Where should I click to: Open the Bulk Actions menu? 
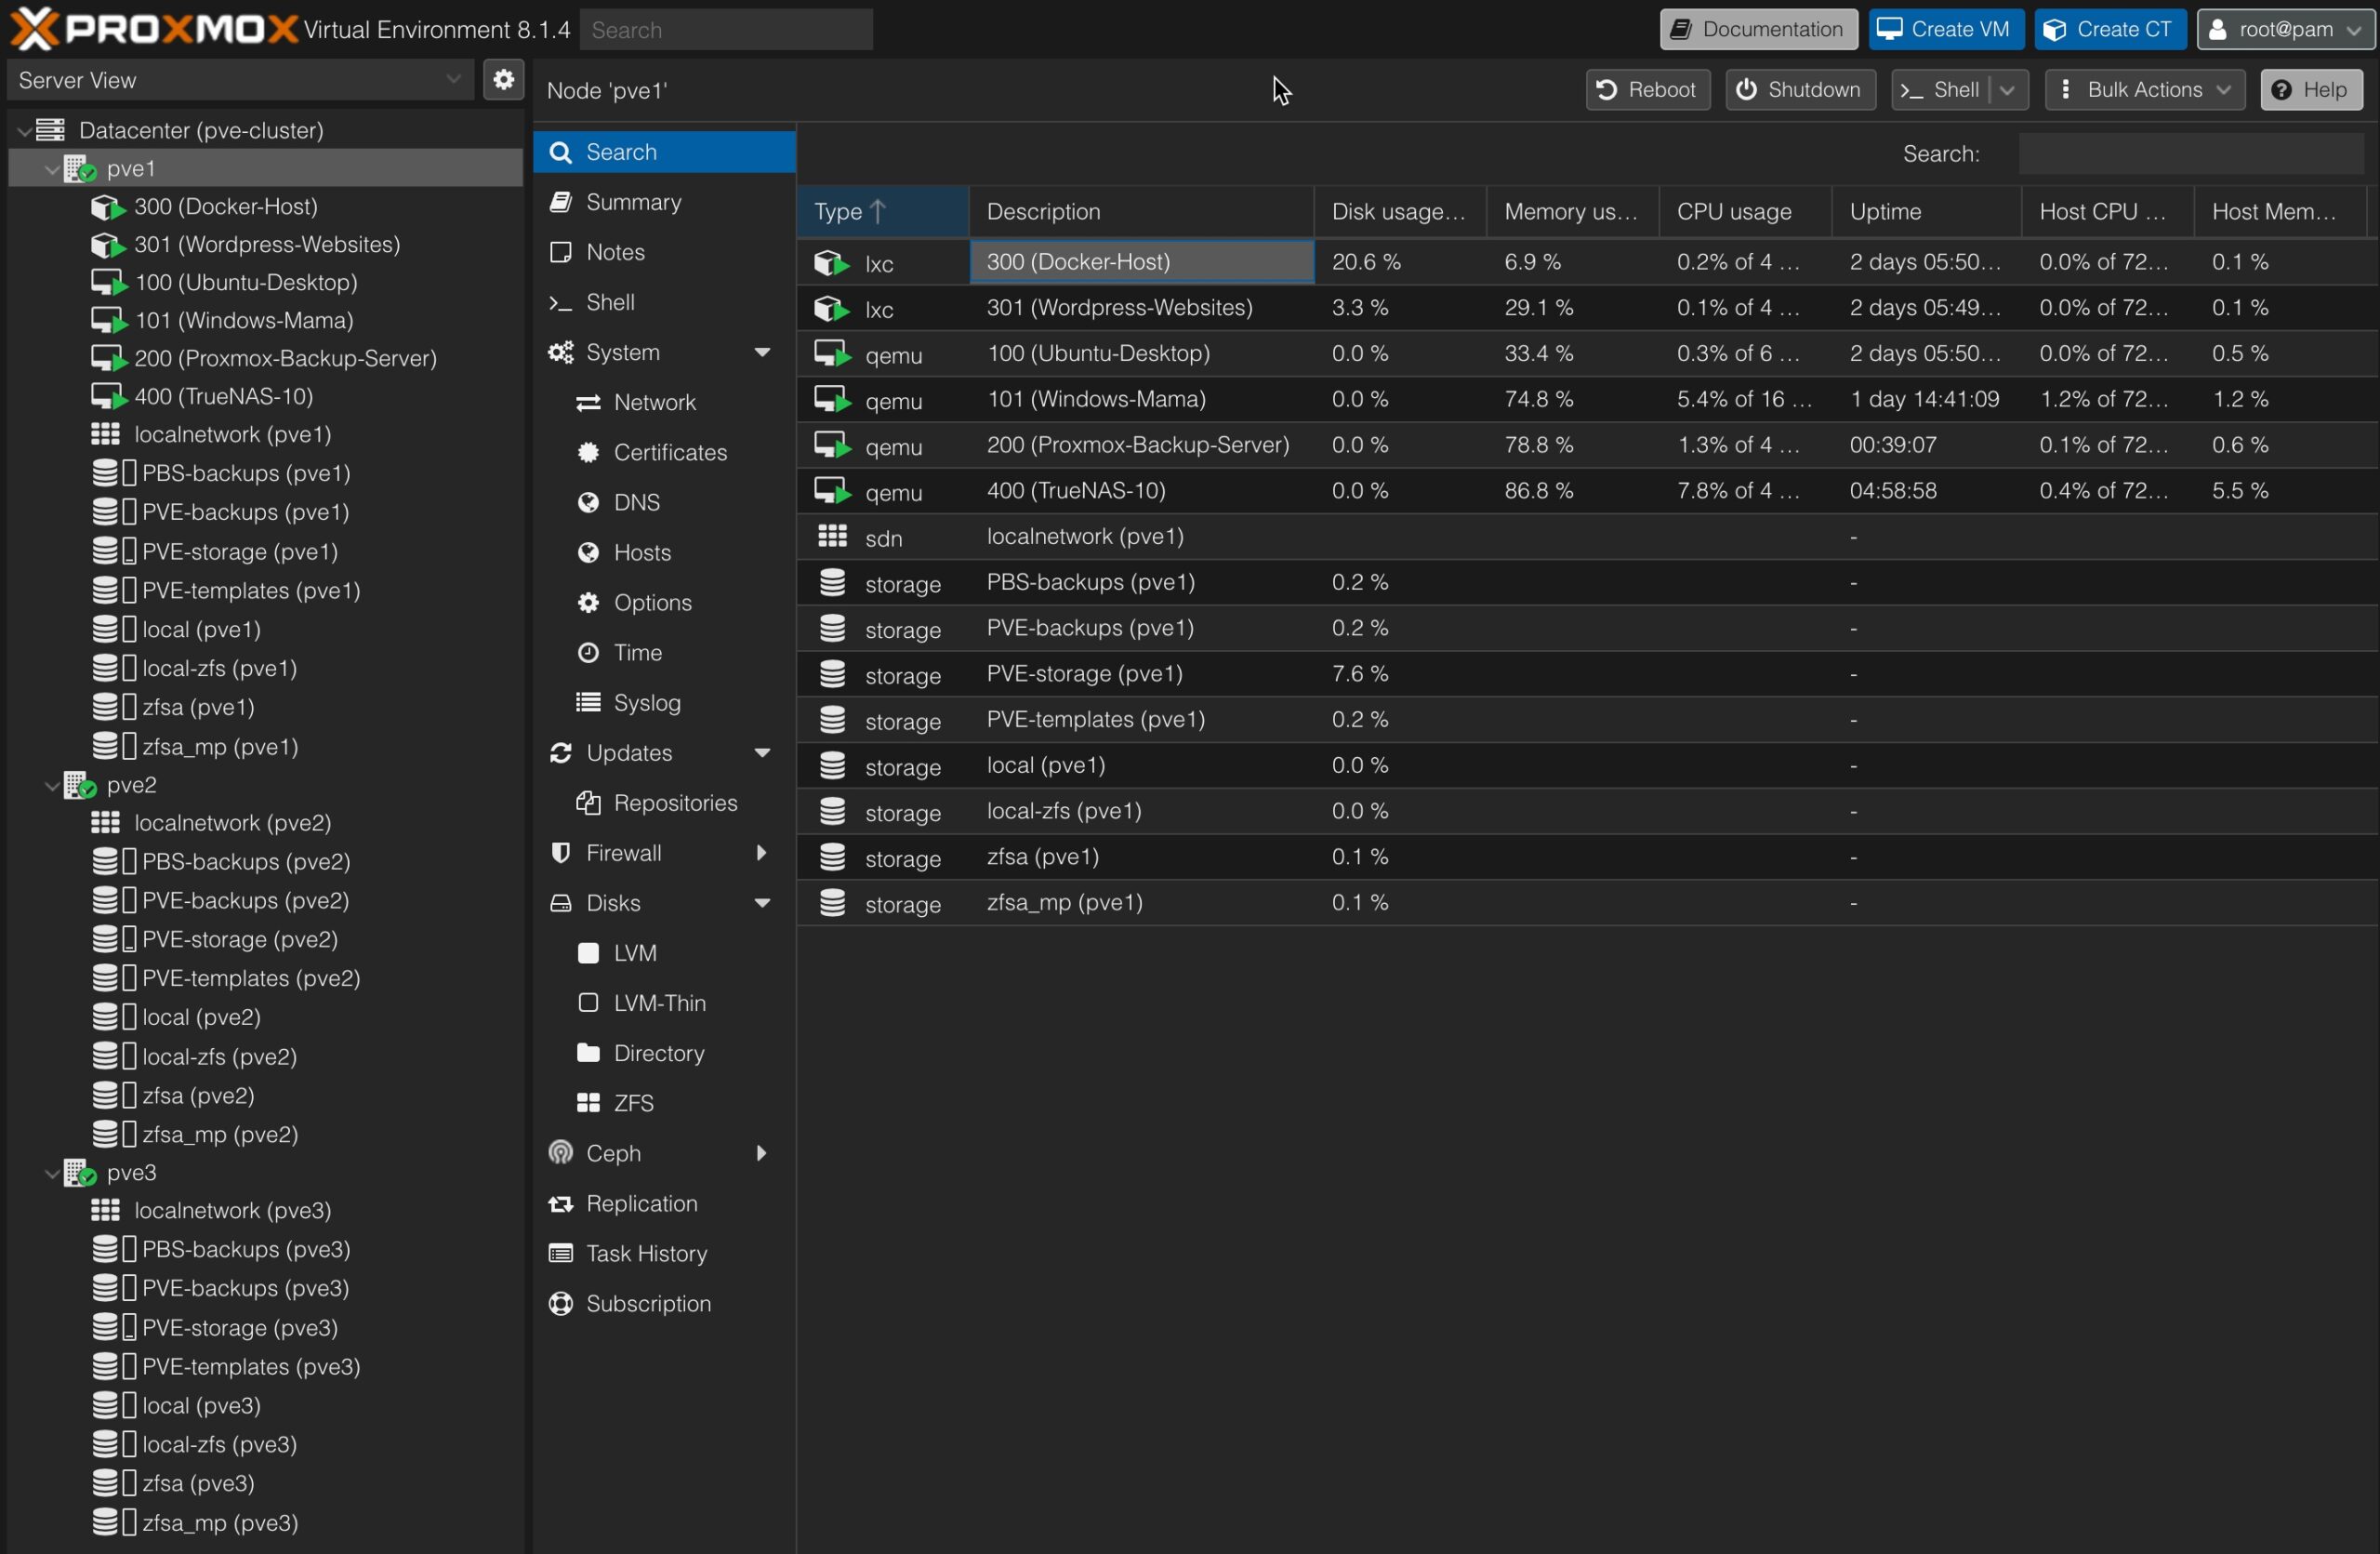click(x=2144, y=90)
